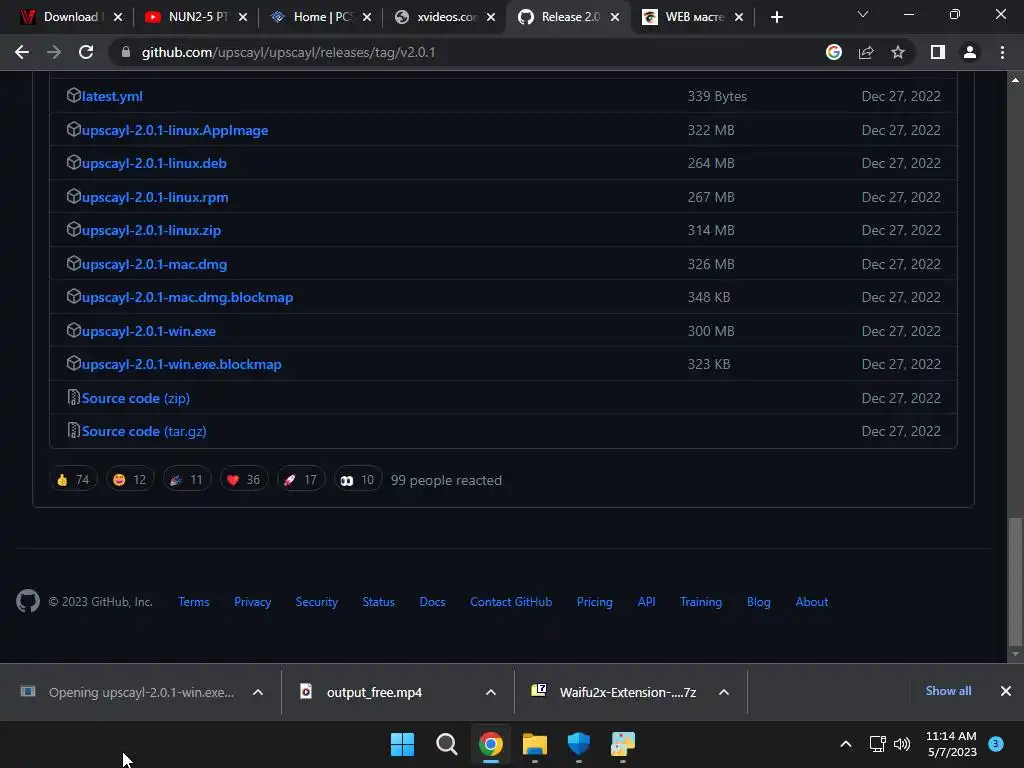Click the scrollbar up arrow
Screen dimensions: 1024x768
[1015, 80]
